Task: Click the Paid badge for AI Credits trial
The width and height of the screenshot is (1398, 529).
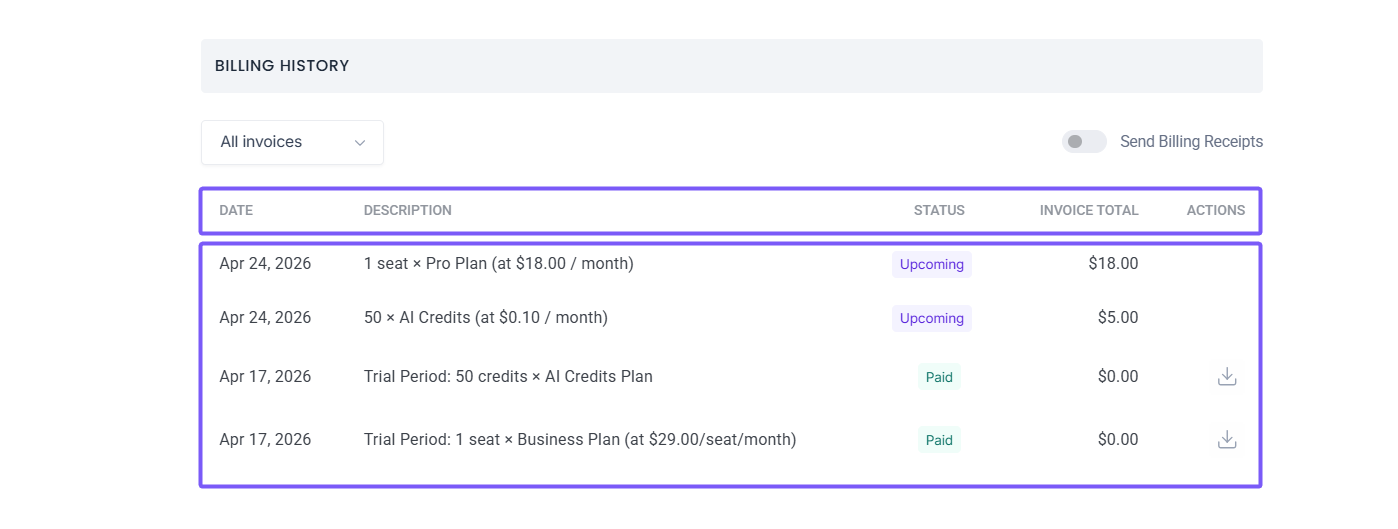Action: [939, 377]
